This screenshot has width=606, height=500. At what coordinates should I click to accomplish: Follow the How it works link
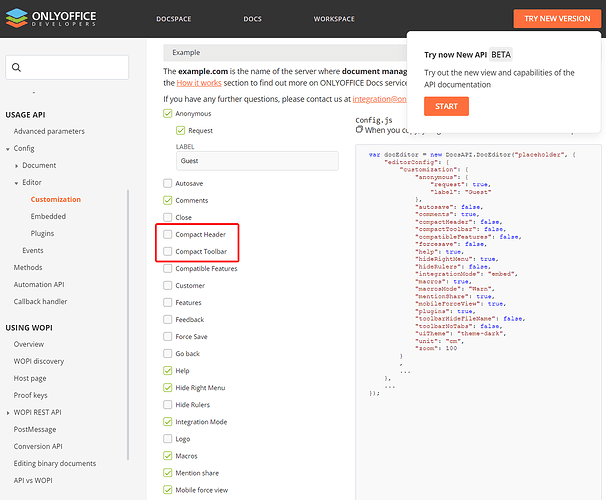point(199,83)
